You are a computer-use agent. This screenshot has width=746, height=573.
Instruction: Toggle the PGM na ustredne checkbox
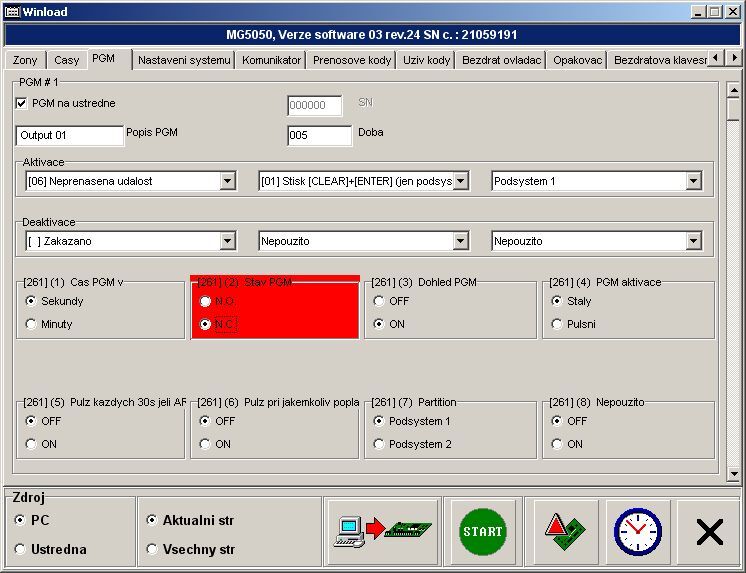click(x=22, y=102)
